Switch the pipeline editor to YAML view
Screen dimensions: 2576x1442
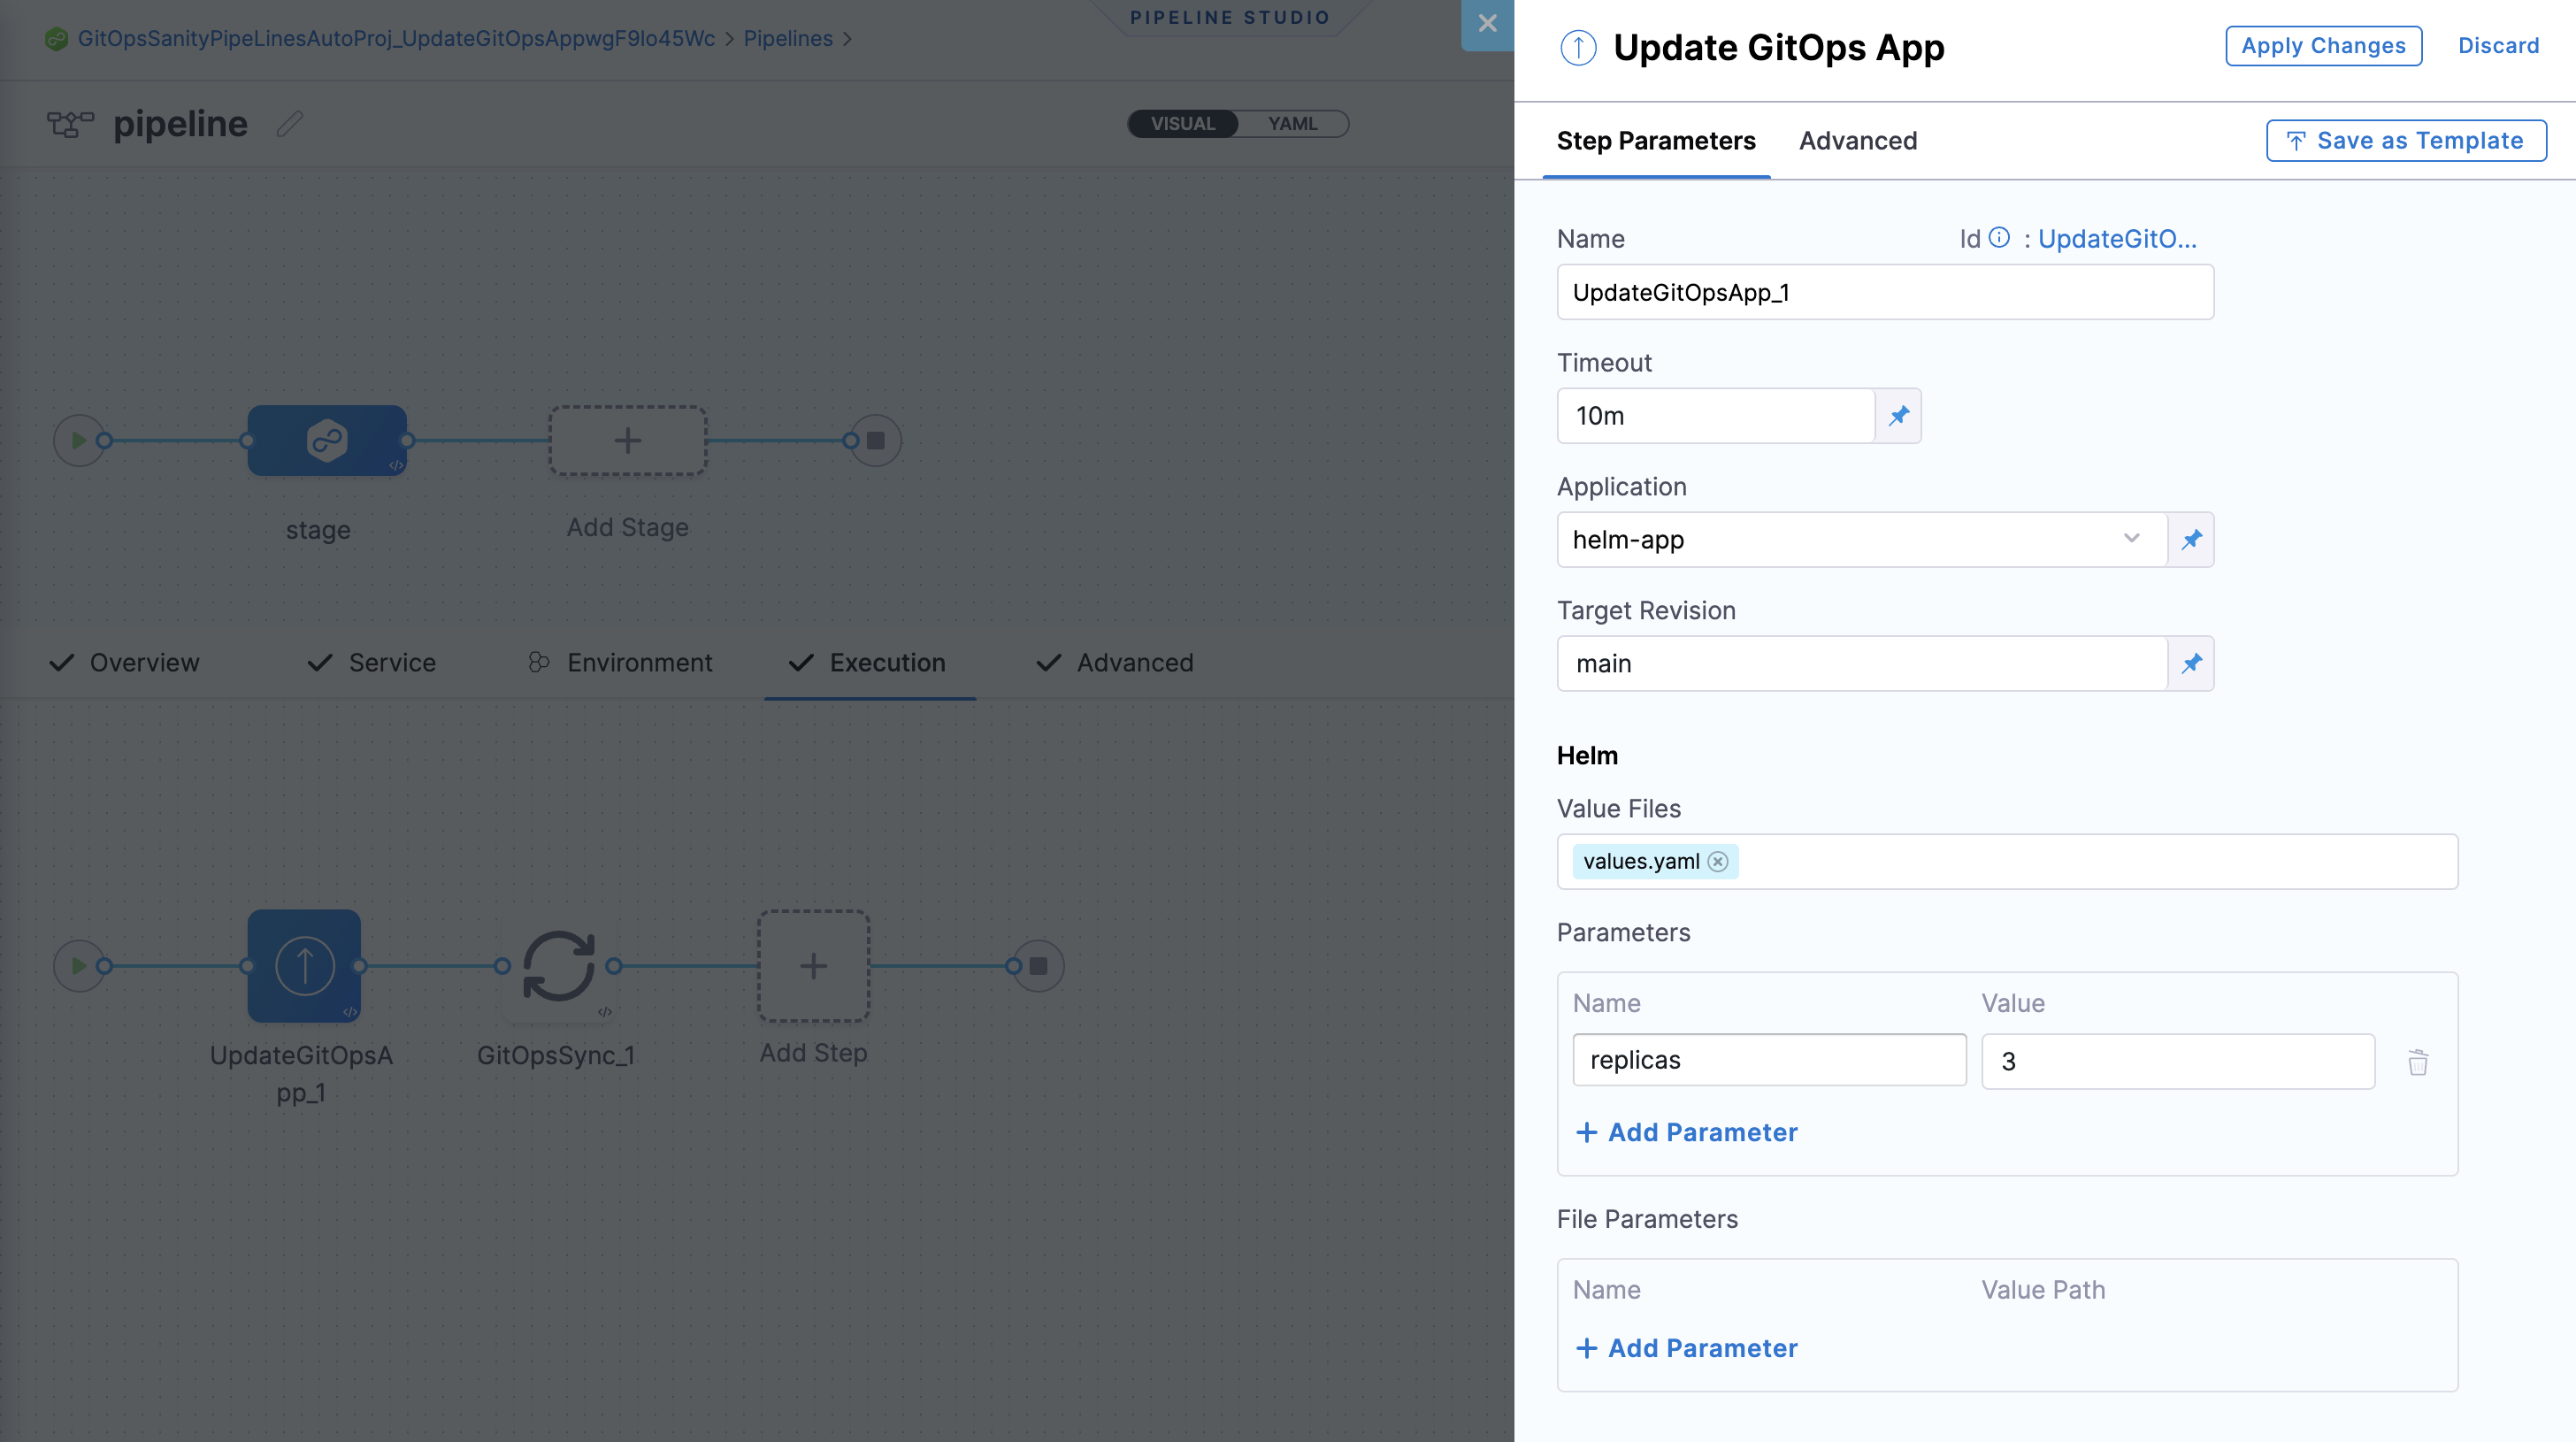(1293, 123)
